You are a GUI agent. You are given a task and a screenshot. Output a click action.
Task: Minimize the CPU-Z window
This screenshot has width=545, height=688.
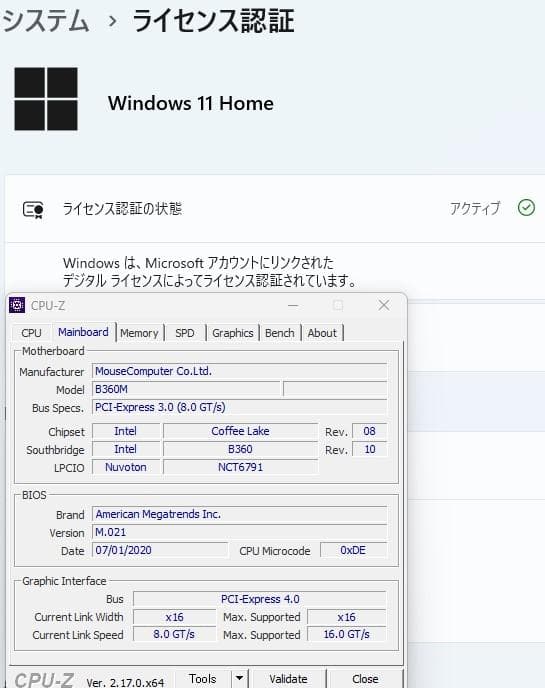point(293,305)
